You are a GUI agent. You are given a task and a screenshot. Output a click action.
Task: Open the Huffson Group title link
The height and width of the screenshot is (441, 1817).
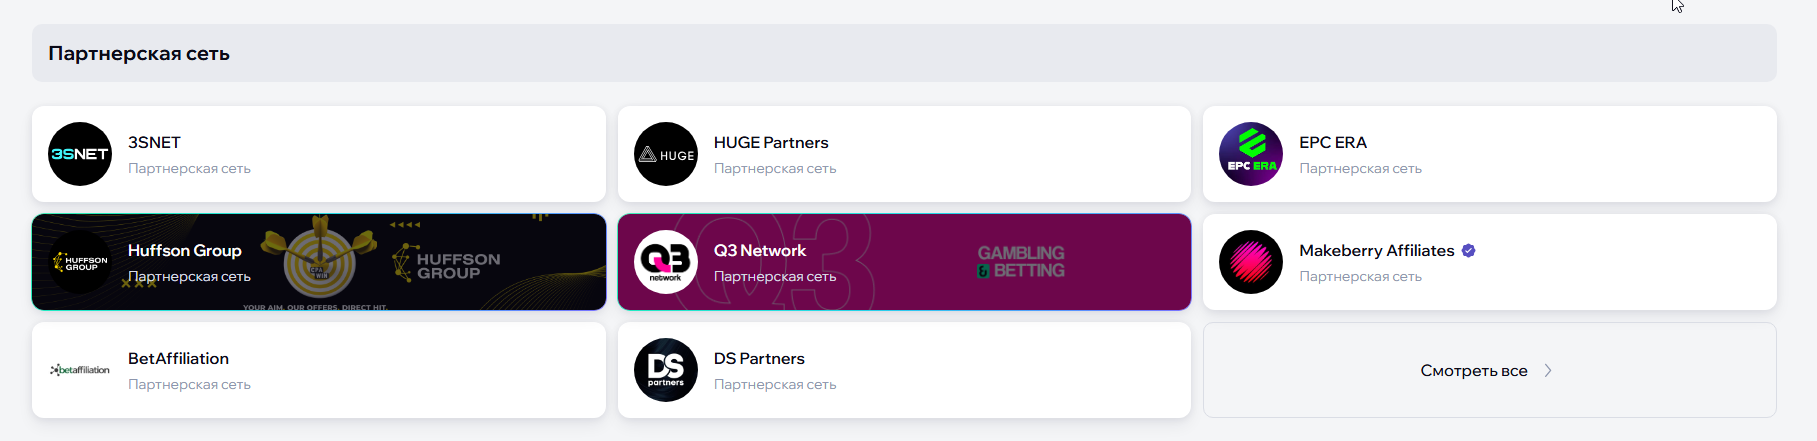click(x=185, y=251)
